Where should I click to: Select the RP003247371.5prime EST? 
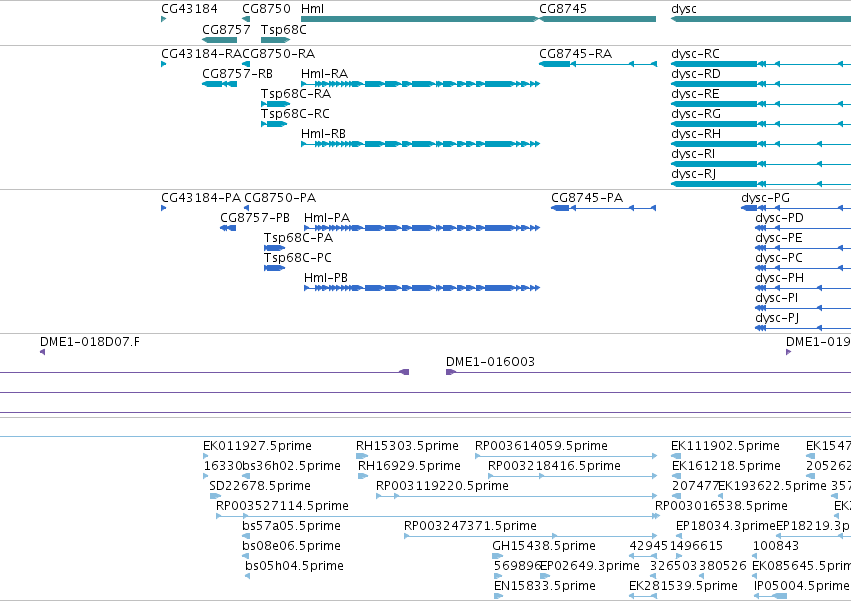[531, 536]
